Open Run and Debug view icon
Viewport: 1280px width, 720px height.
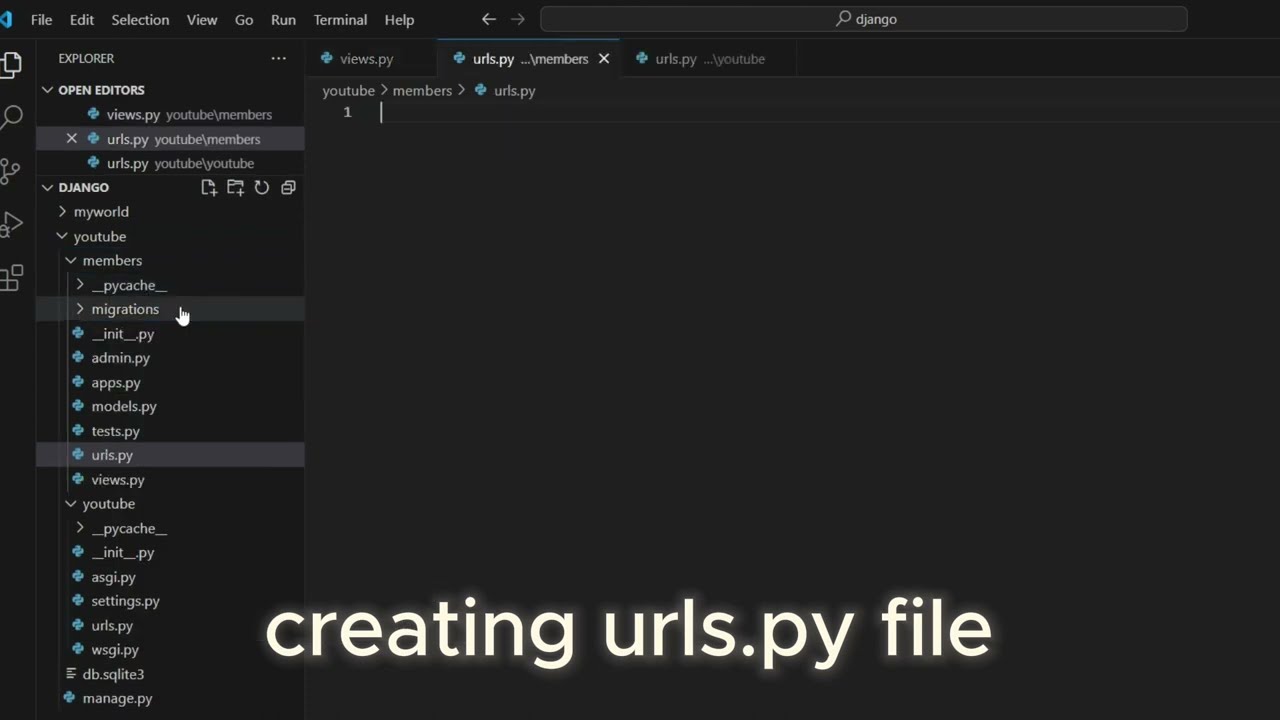pos(11,225)
